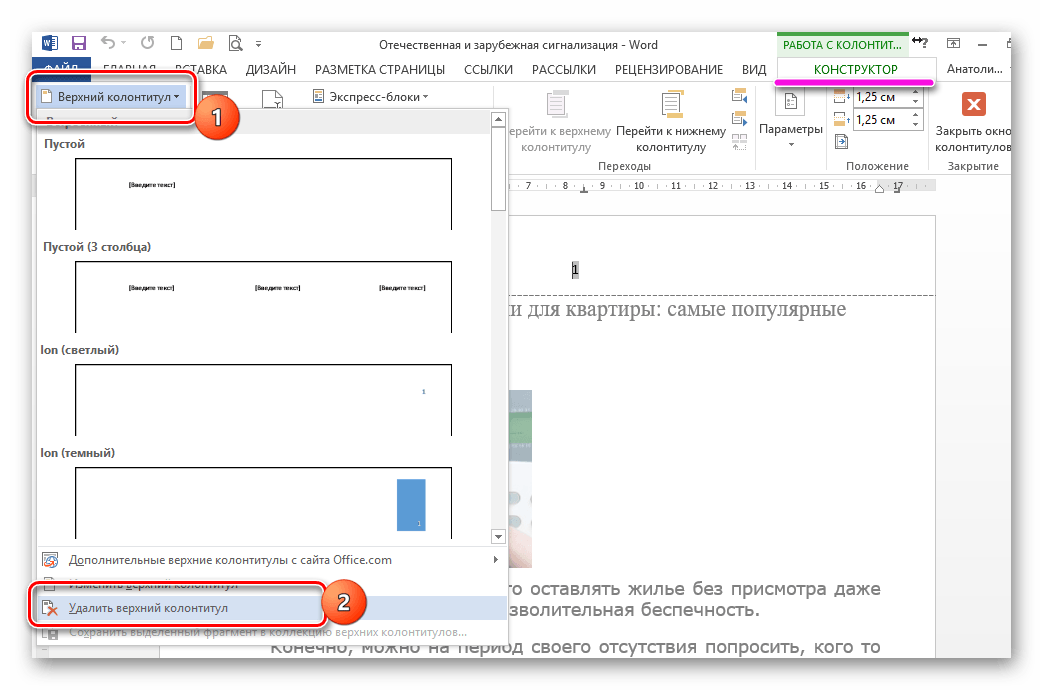This screenshot has width=1043, height=690.
Task: Click the Previous section icon in Переходы group
Action: [740, 97]
